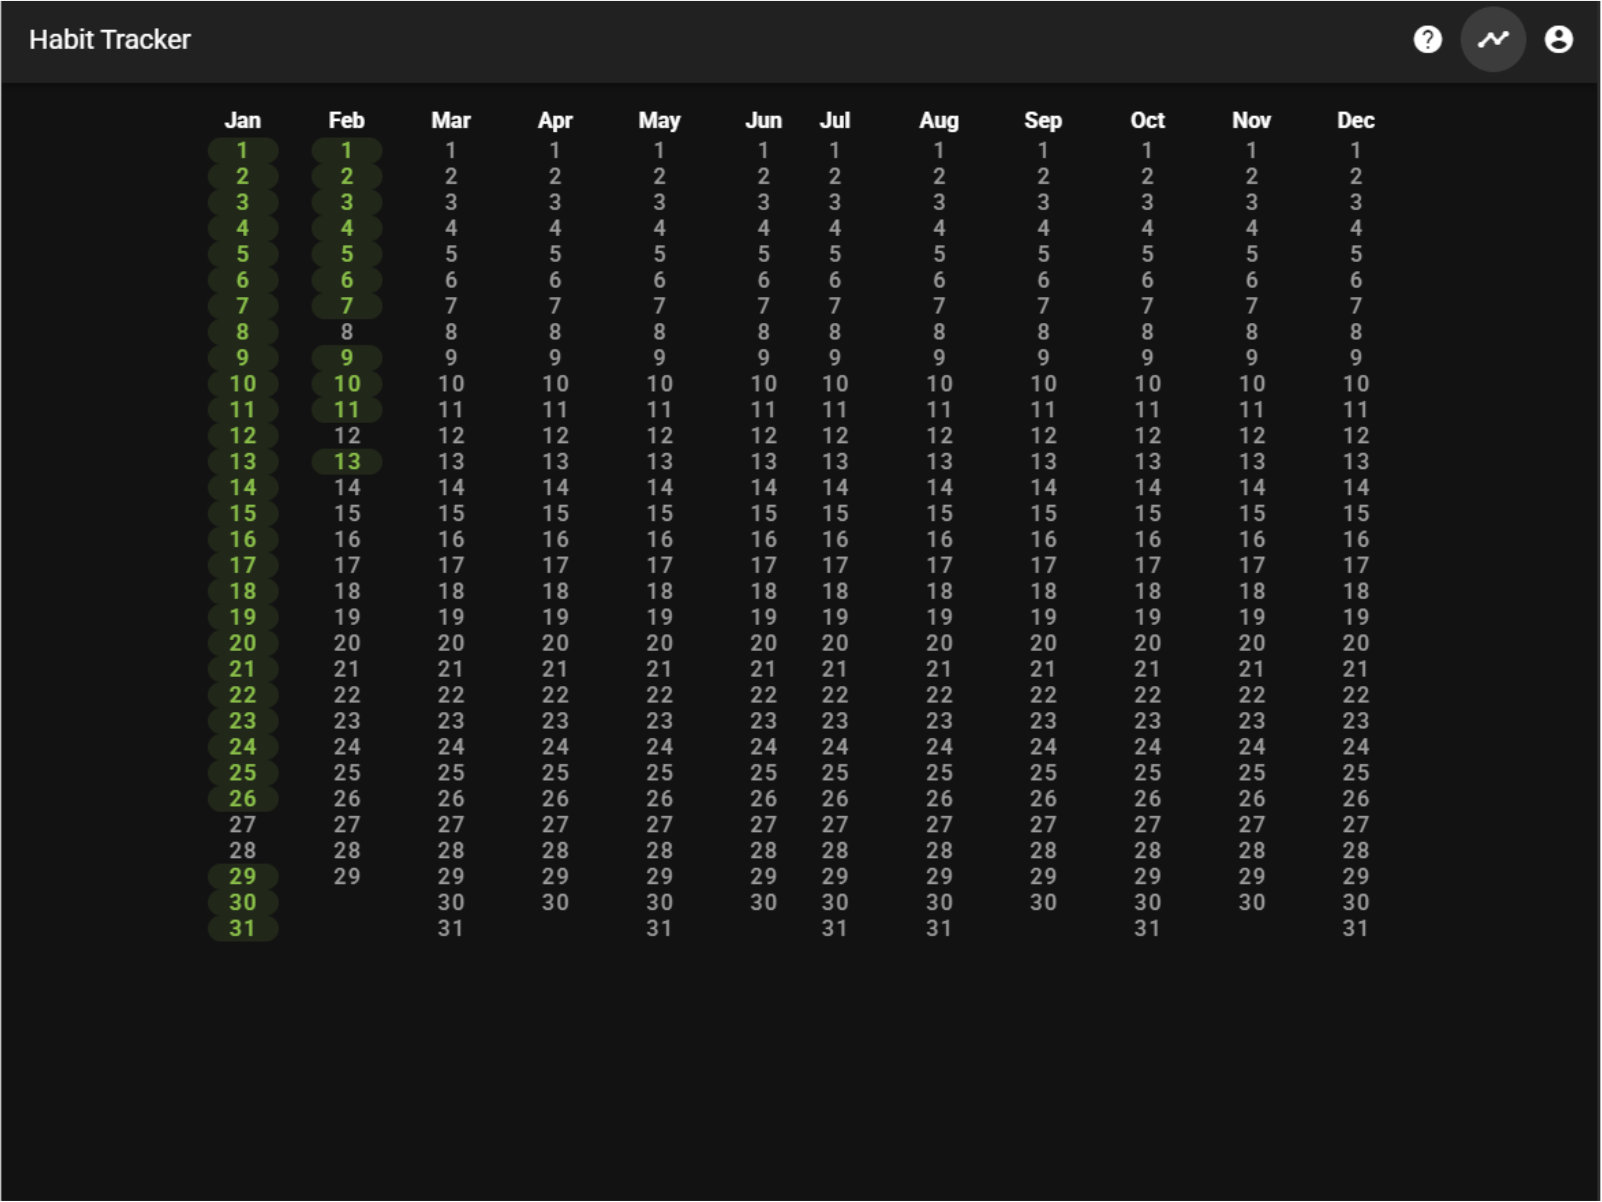
Task: Mark September 30 as completed
Action: pos(1043,902)
